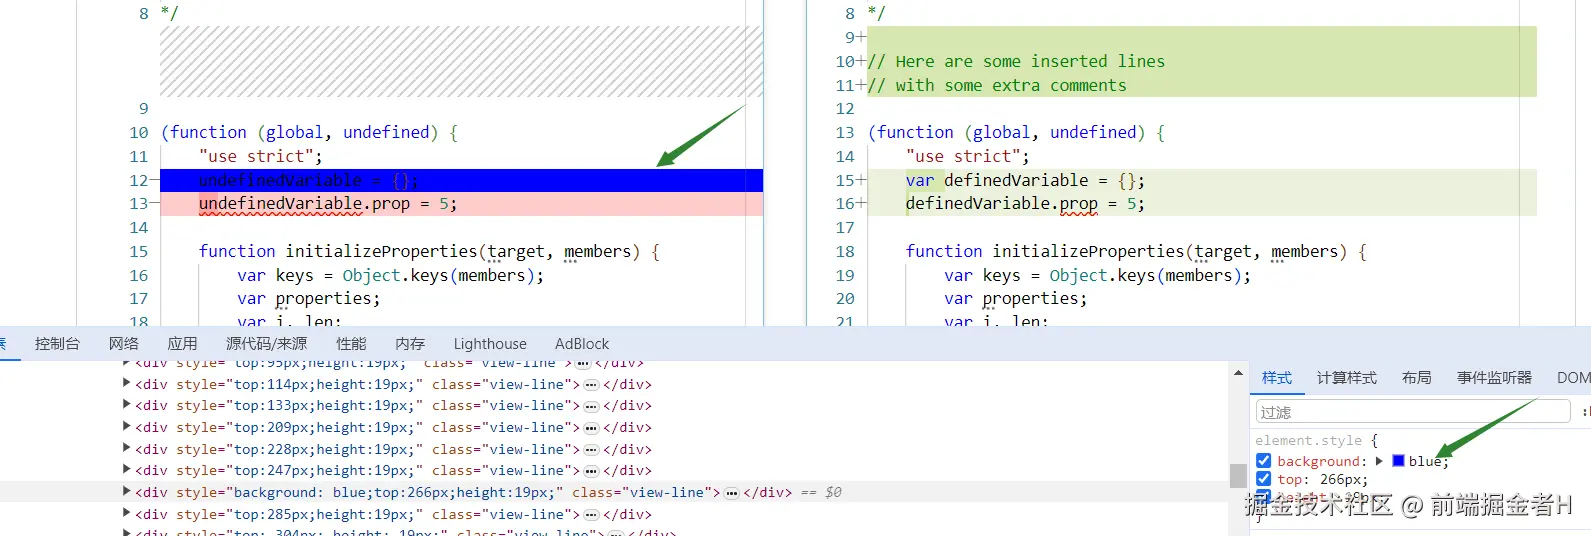The height and width of the screenshot is (536, 1591).
Task: Open the Lighthouse tab
Action: 490,343
